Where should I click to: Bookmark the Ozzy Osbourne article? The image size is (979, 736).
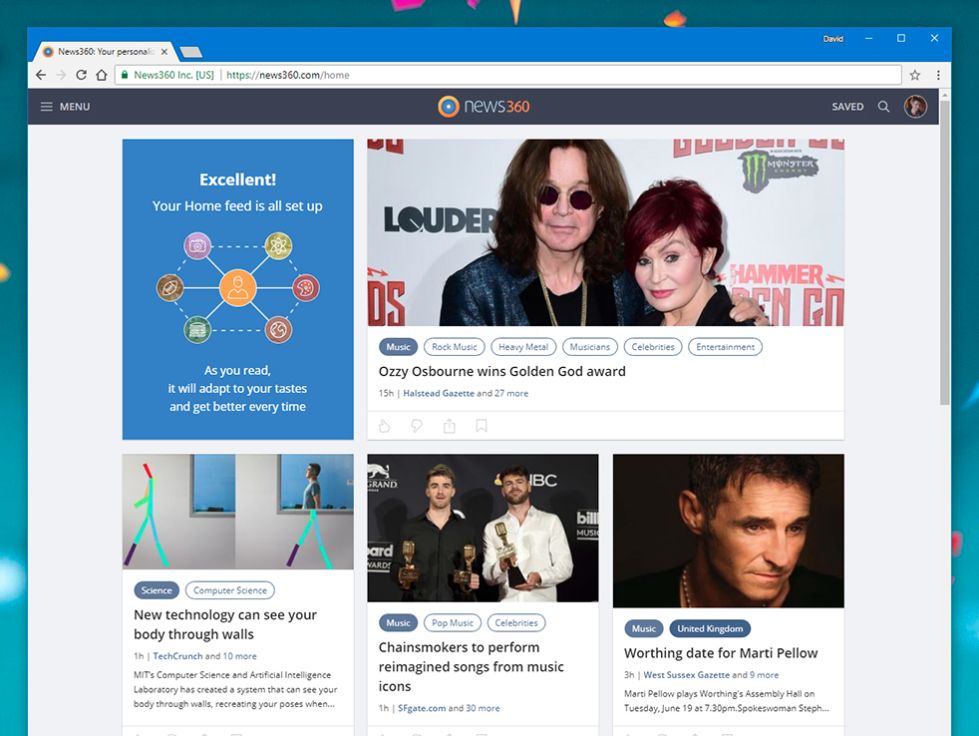[481, 426]
